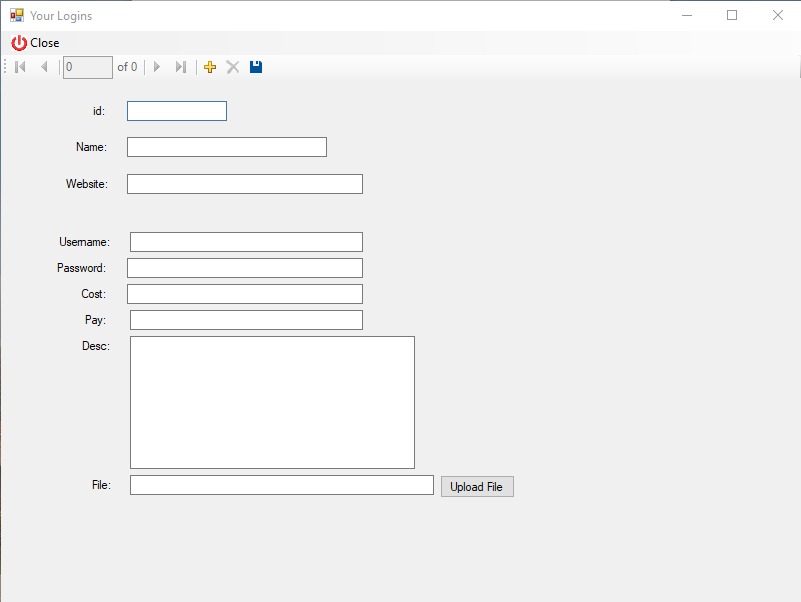Click the Upload File button
The width and height of the screenshot is (801, 602).
pyautogui.click(x=477, y=487)
